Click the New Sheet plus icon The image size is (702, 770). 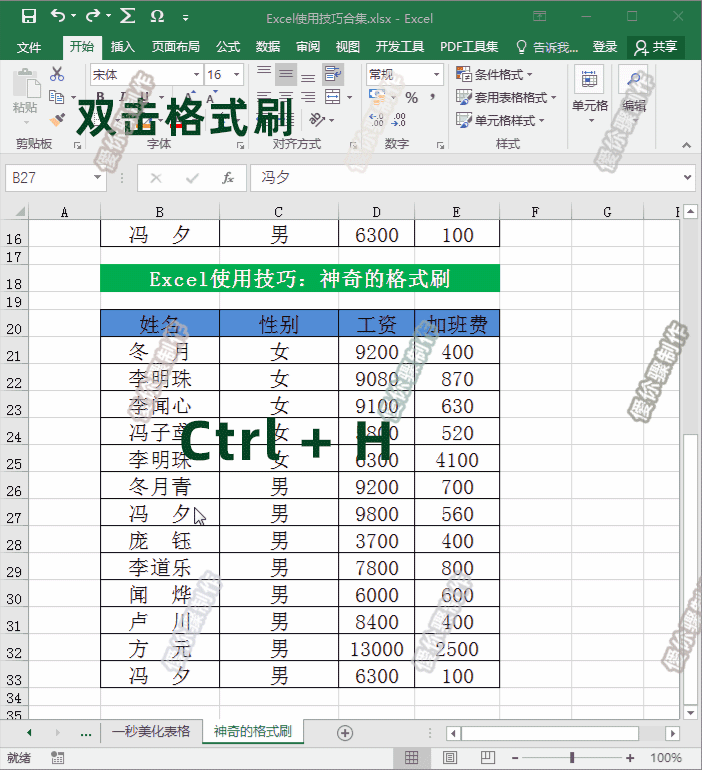pos(345,733)
